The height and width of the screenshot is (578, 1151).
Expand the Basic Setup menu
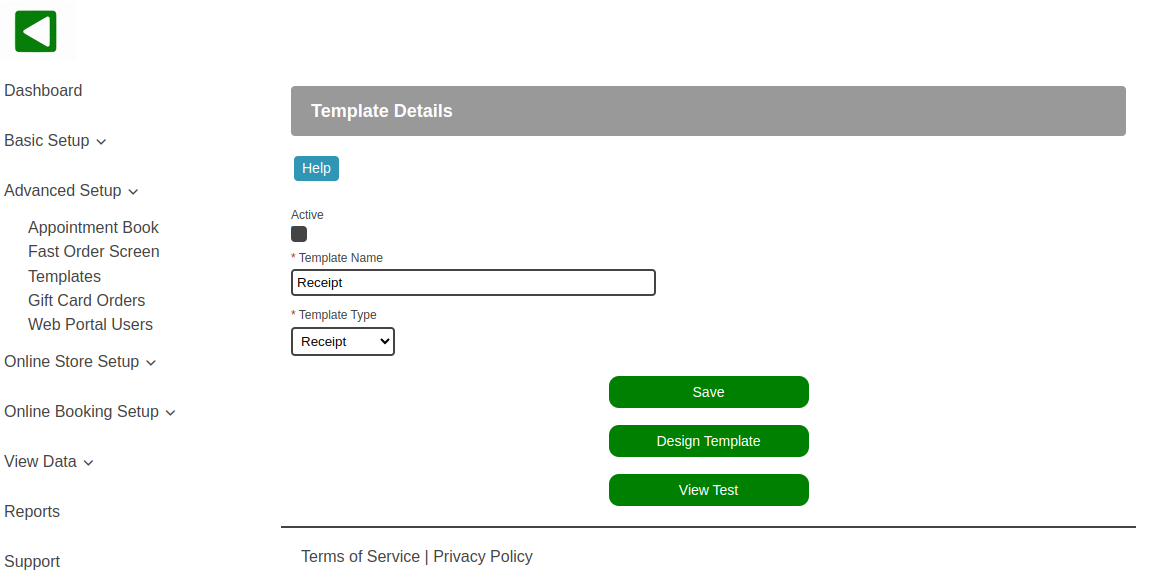[55, 140]
